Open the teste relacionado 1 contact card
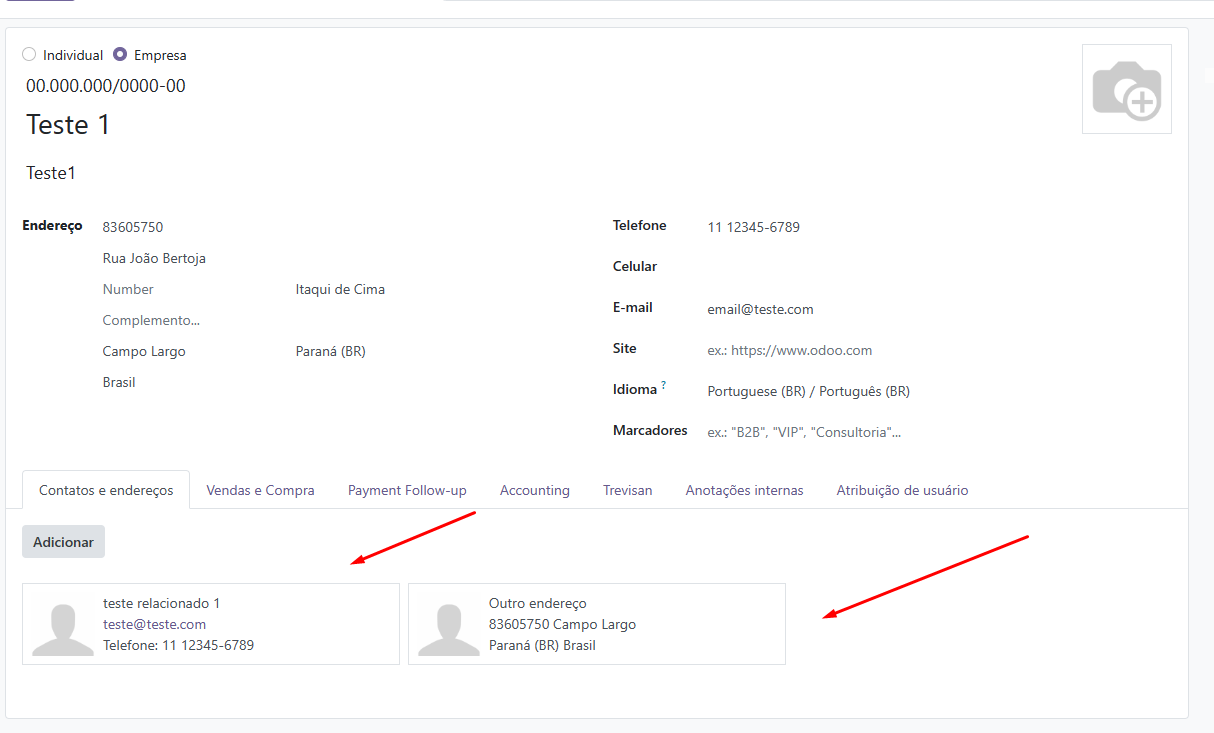This screenshot has width=1214, height=733. 211,624
